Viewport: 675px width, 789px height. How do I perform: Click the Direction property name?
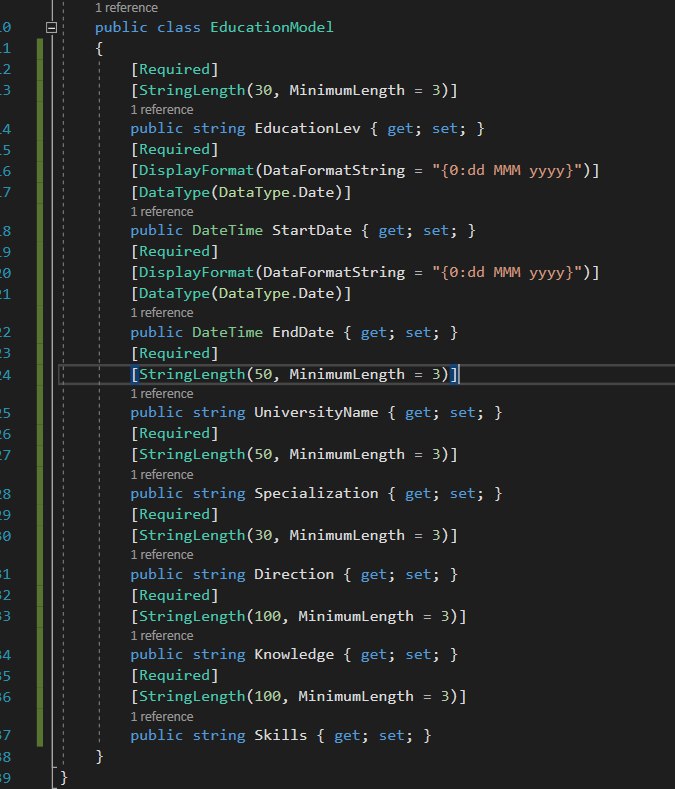[x=294, y=575]
